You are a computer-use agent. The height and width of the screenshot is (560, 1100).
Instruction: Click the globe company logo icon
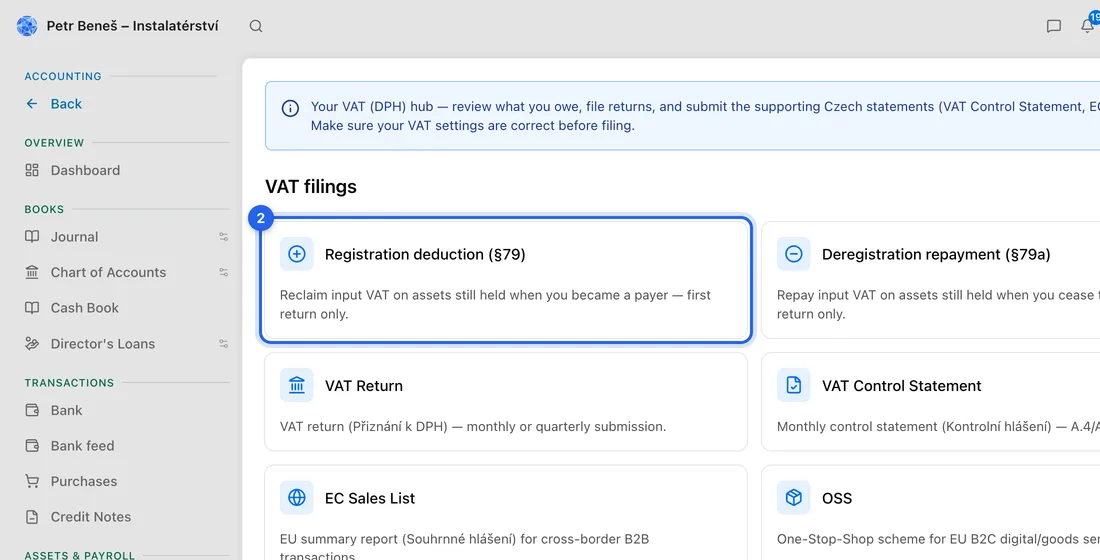pyautogui.click(x=27, y=26)
